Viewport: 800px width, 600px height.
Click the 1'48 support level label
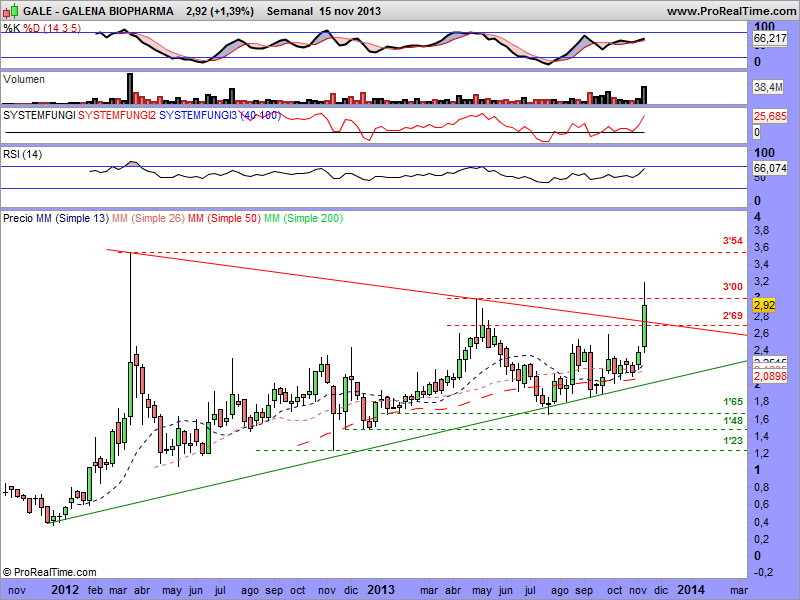[x=733, y=420]
